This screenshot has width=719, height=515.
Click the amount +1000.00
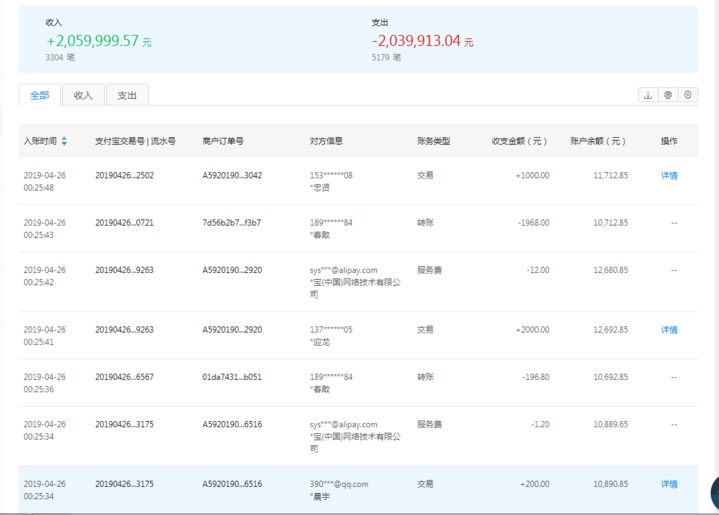tap(532, 175)
